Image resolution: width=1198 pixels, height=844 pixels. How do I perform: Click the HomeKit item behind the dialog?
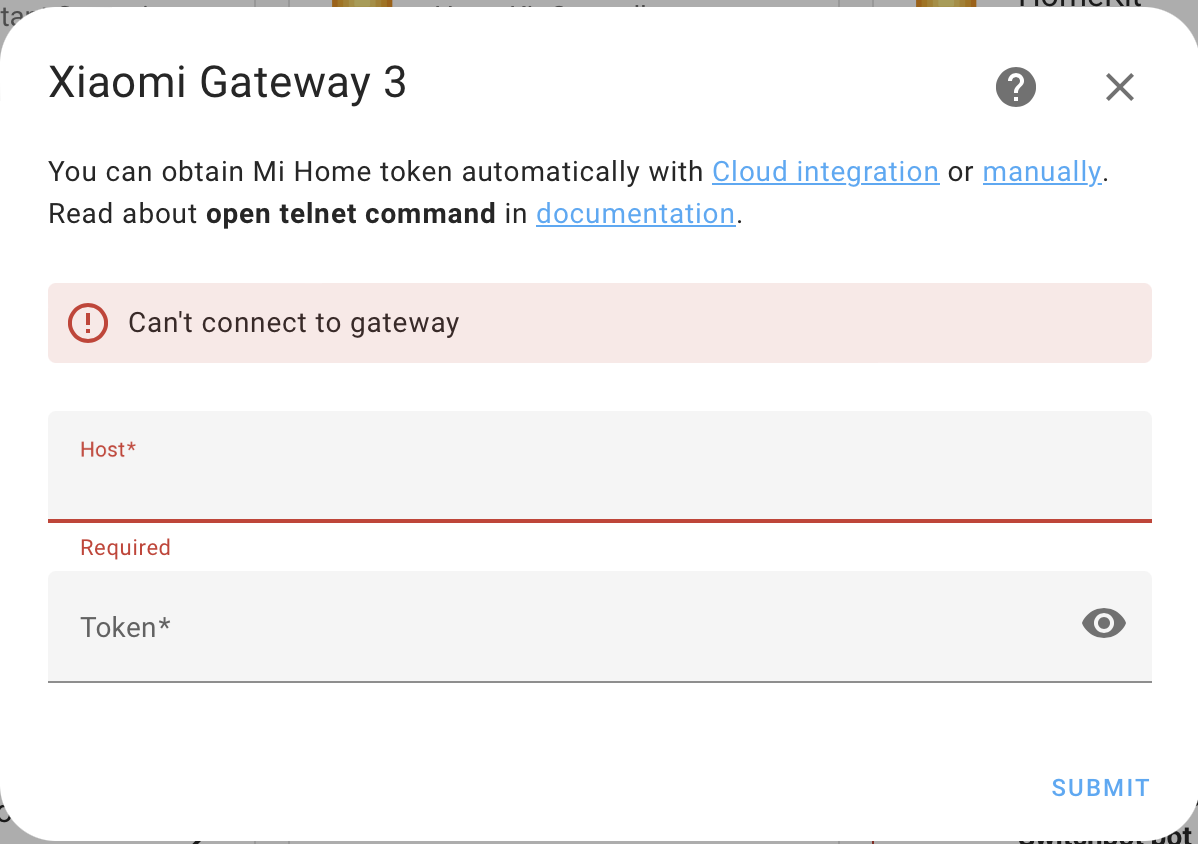1082,7
